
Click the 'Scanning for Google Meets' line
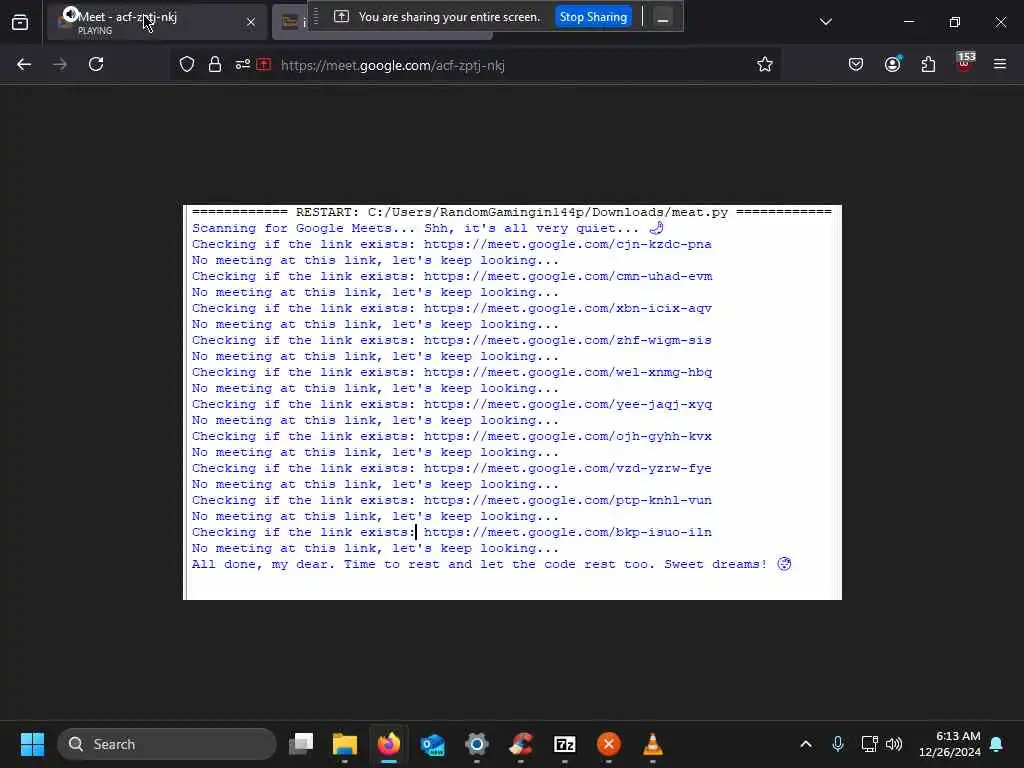point(428,228)
